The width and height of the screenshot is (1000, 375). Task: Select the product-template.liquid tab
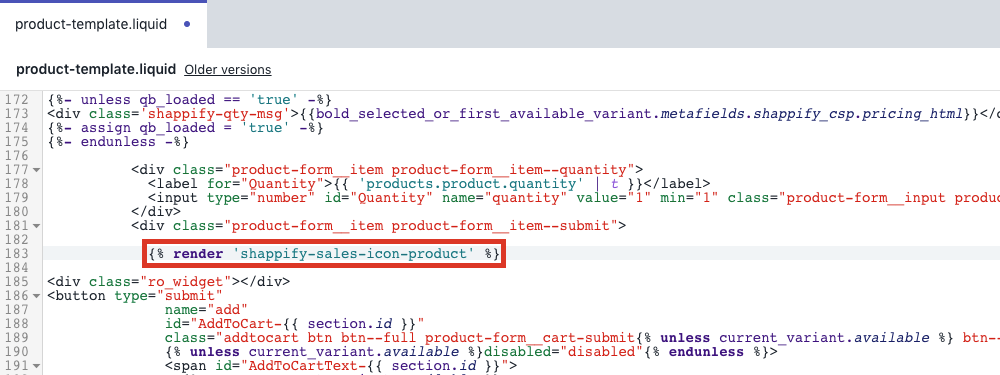point(103,25)
